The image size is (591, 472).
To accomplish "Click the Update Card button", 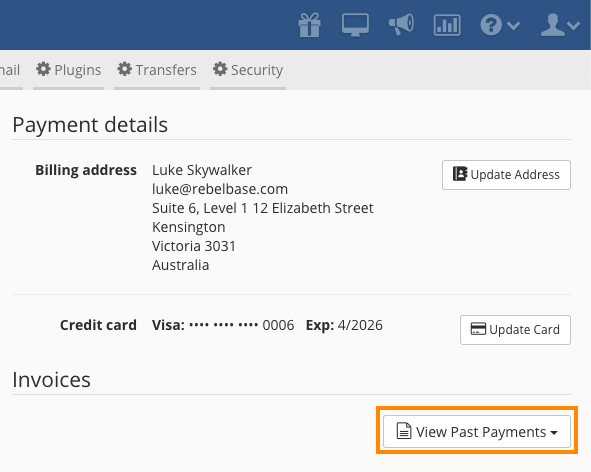I will pos(515,330).
